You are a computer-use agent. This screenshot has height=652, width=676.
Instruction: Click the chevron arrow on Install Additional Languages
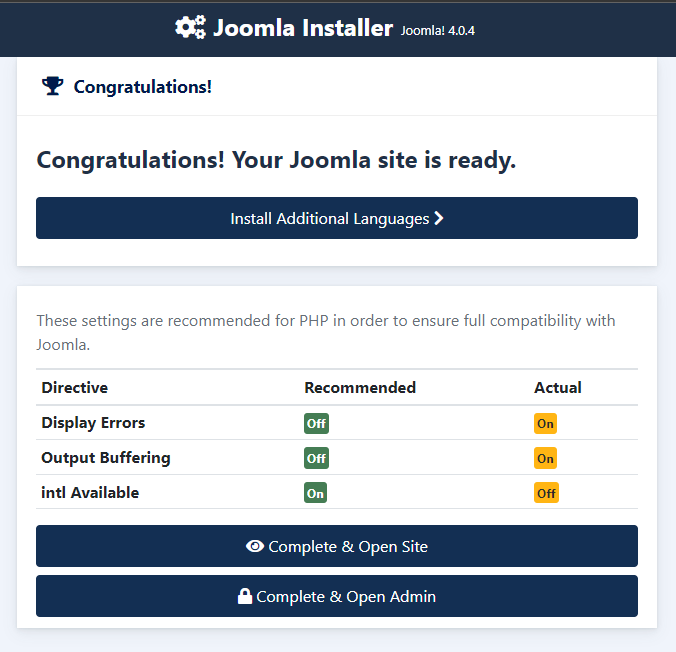pos(439,218)
